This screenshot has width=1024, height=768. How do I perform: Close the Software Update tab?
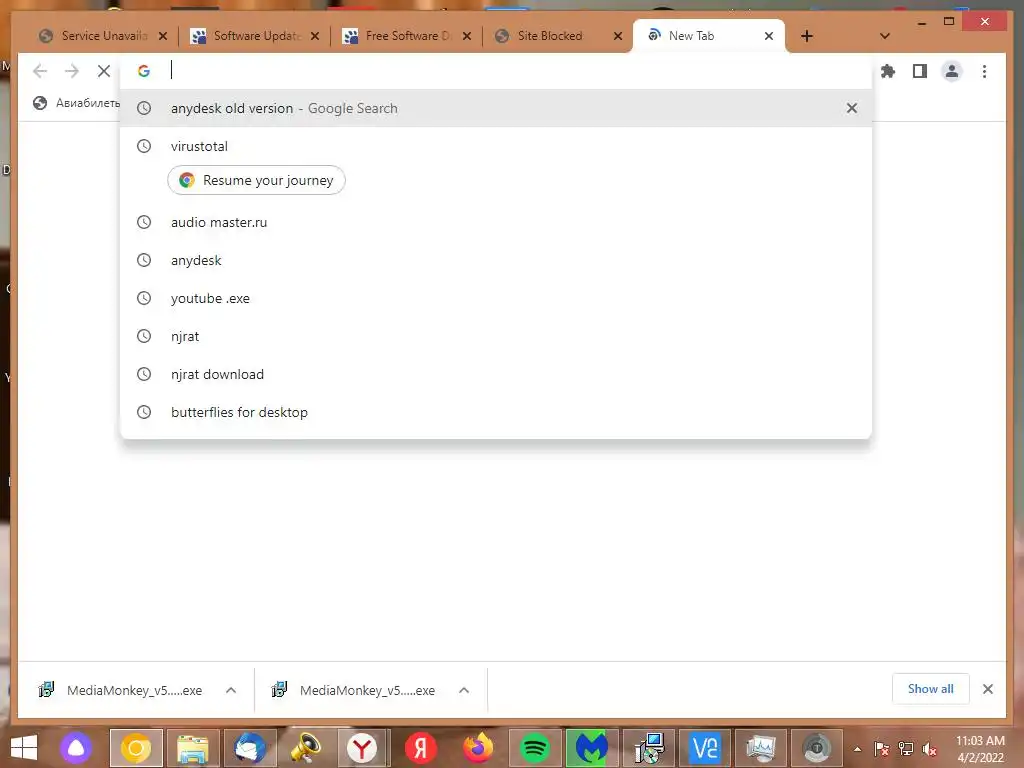315,36
